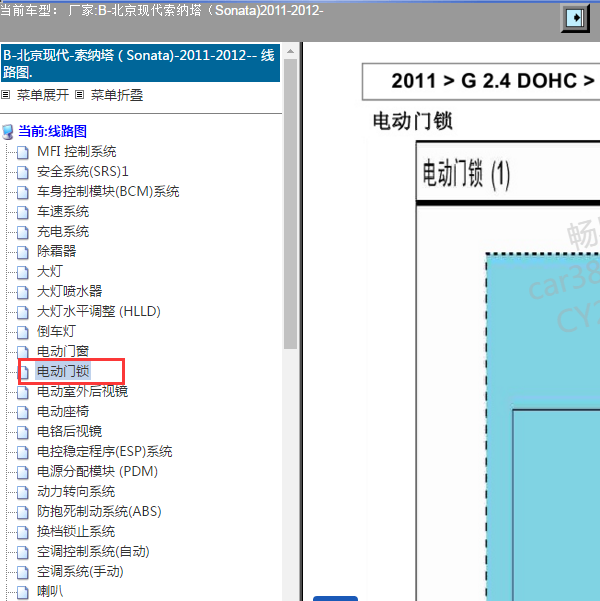Click page icon next to 车身控制模块(BCM)系统
This screenshot has height=601, width=600.
coord(23,192)
